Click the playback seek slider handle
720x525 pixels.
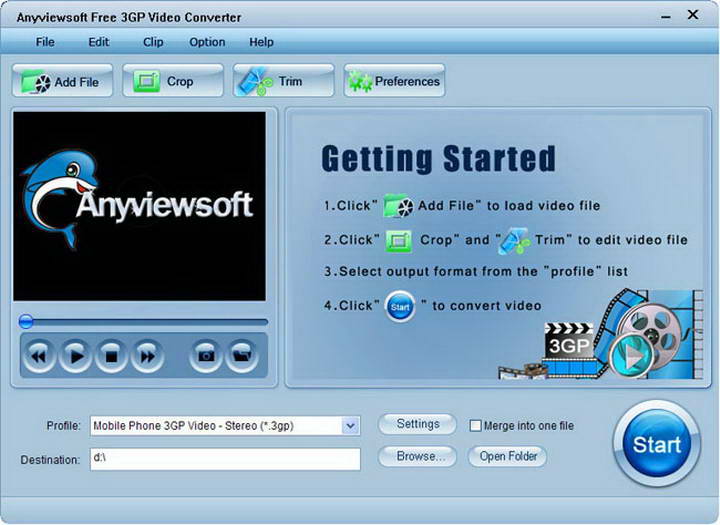pos(26,322)
